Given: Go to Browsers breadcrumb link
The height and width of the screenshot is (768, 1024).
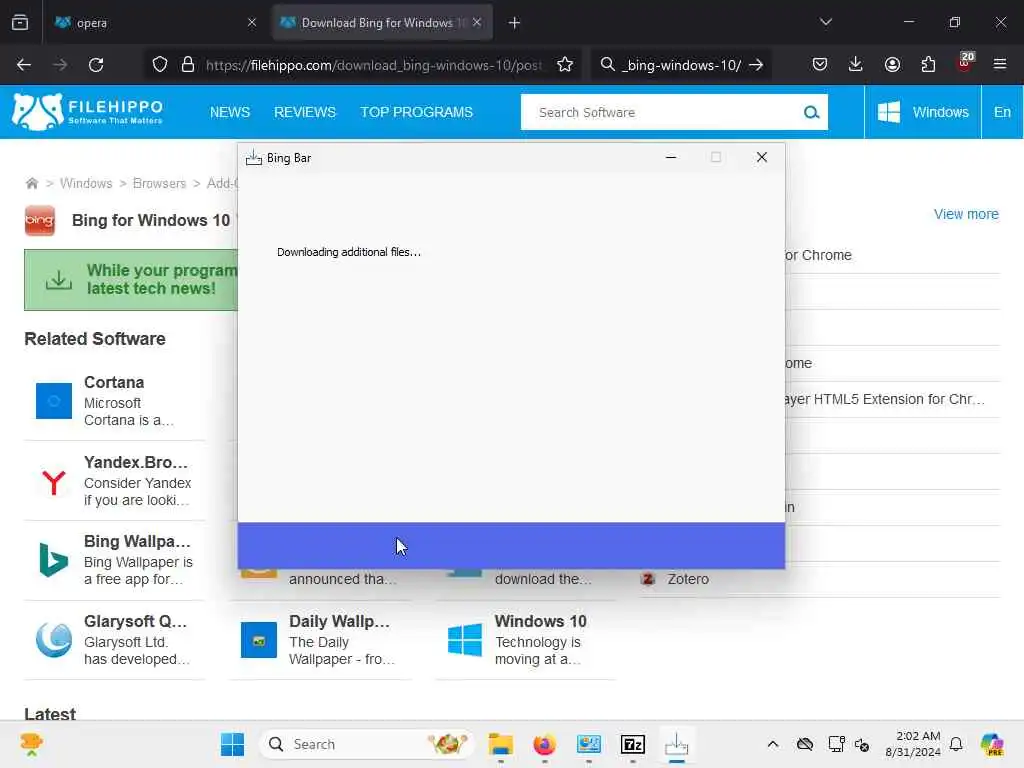Looking at the screenshot, I should (x=159, y=184).
